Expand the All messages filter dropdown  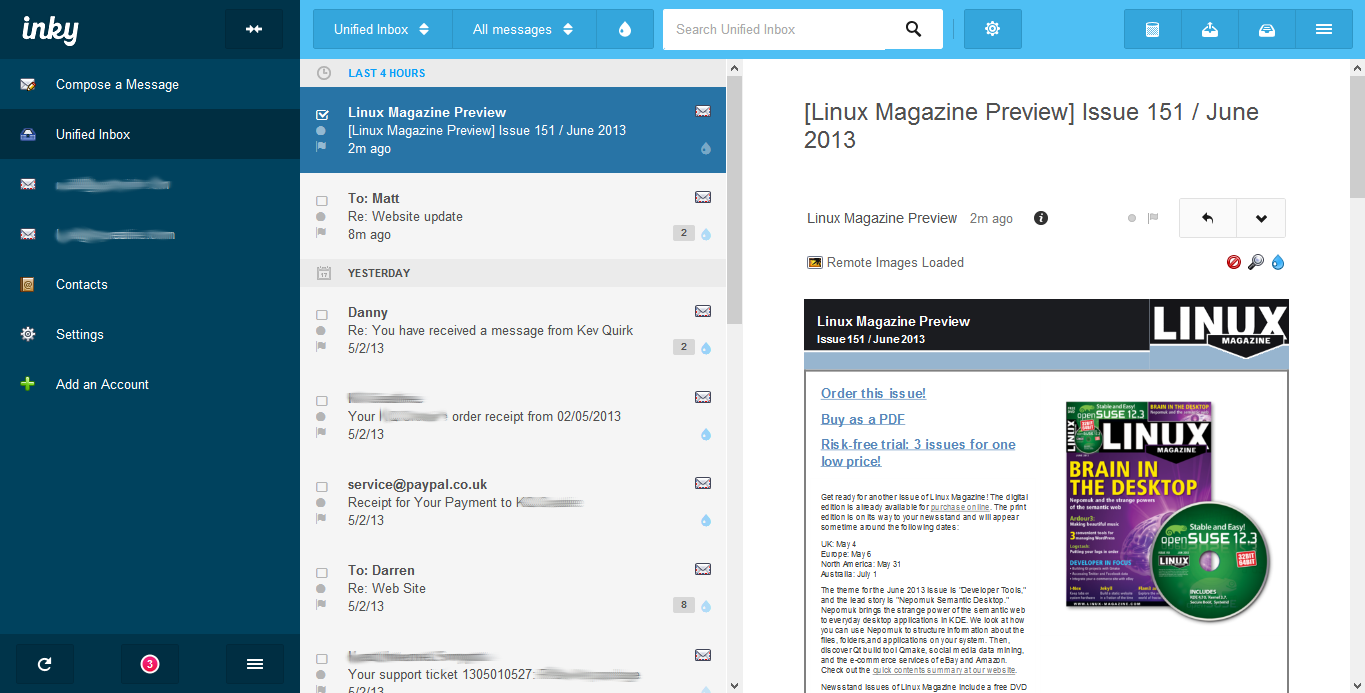(x=524, y=29)
